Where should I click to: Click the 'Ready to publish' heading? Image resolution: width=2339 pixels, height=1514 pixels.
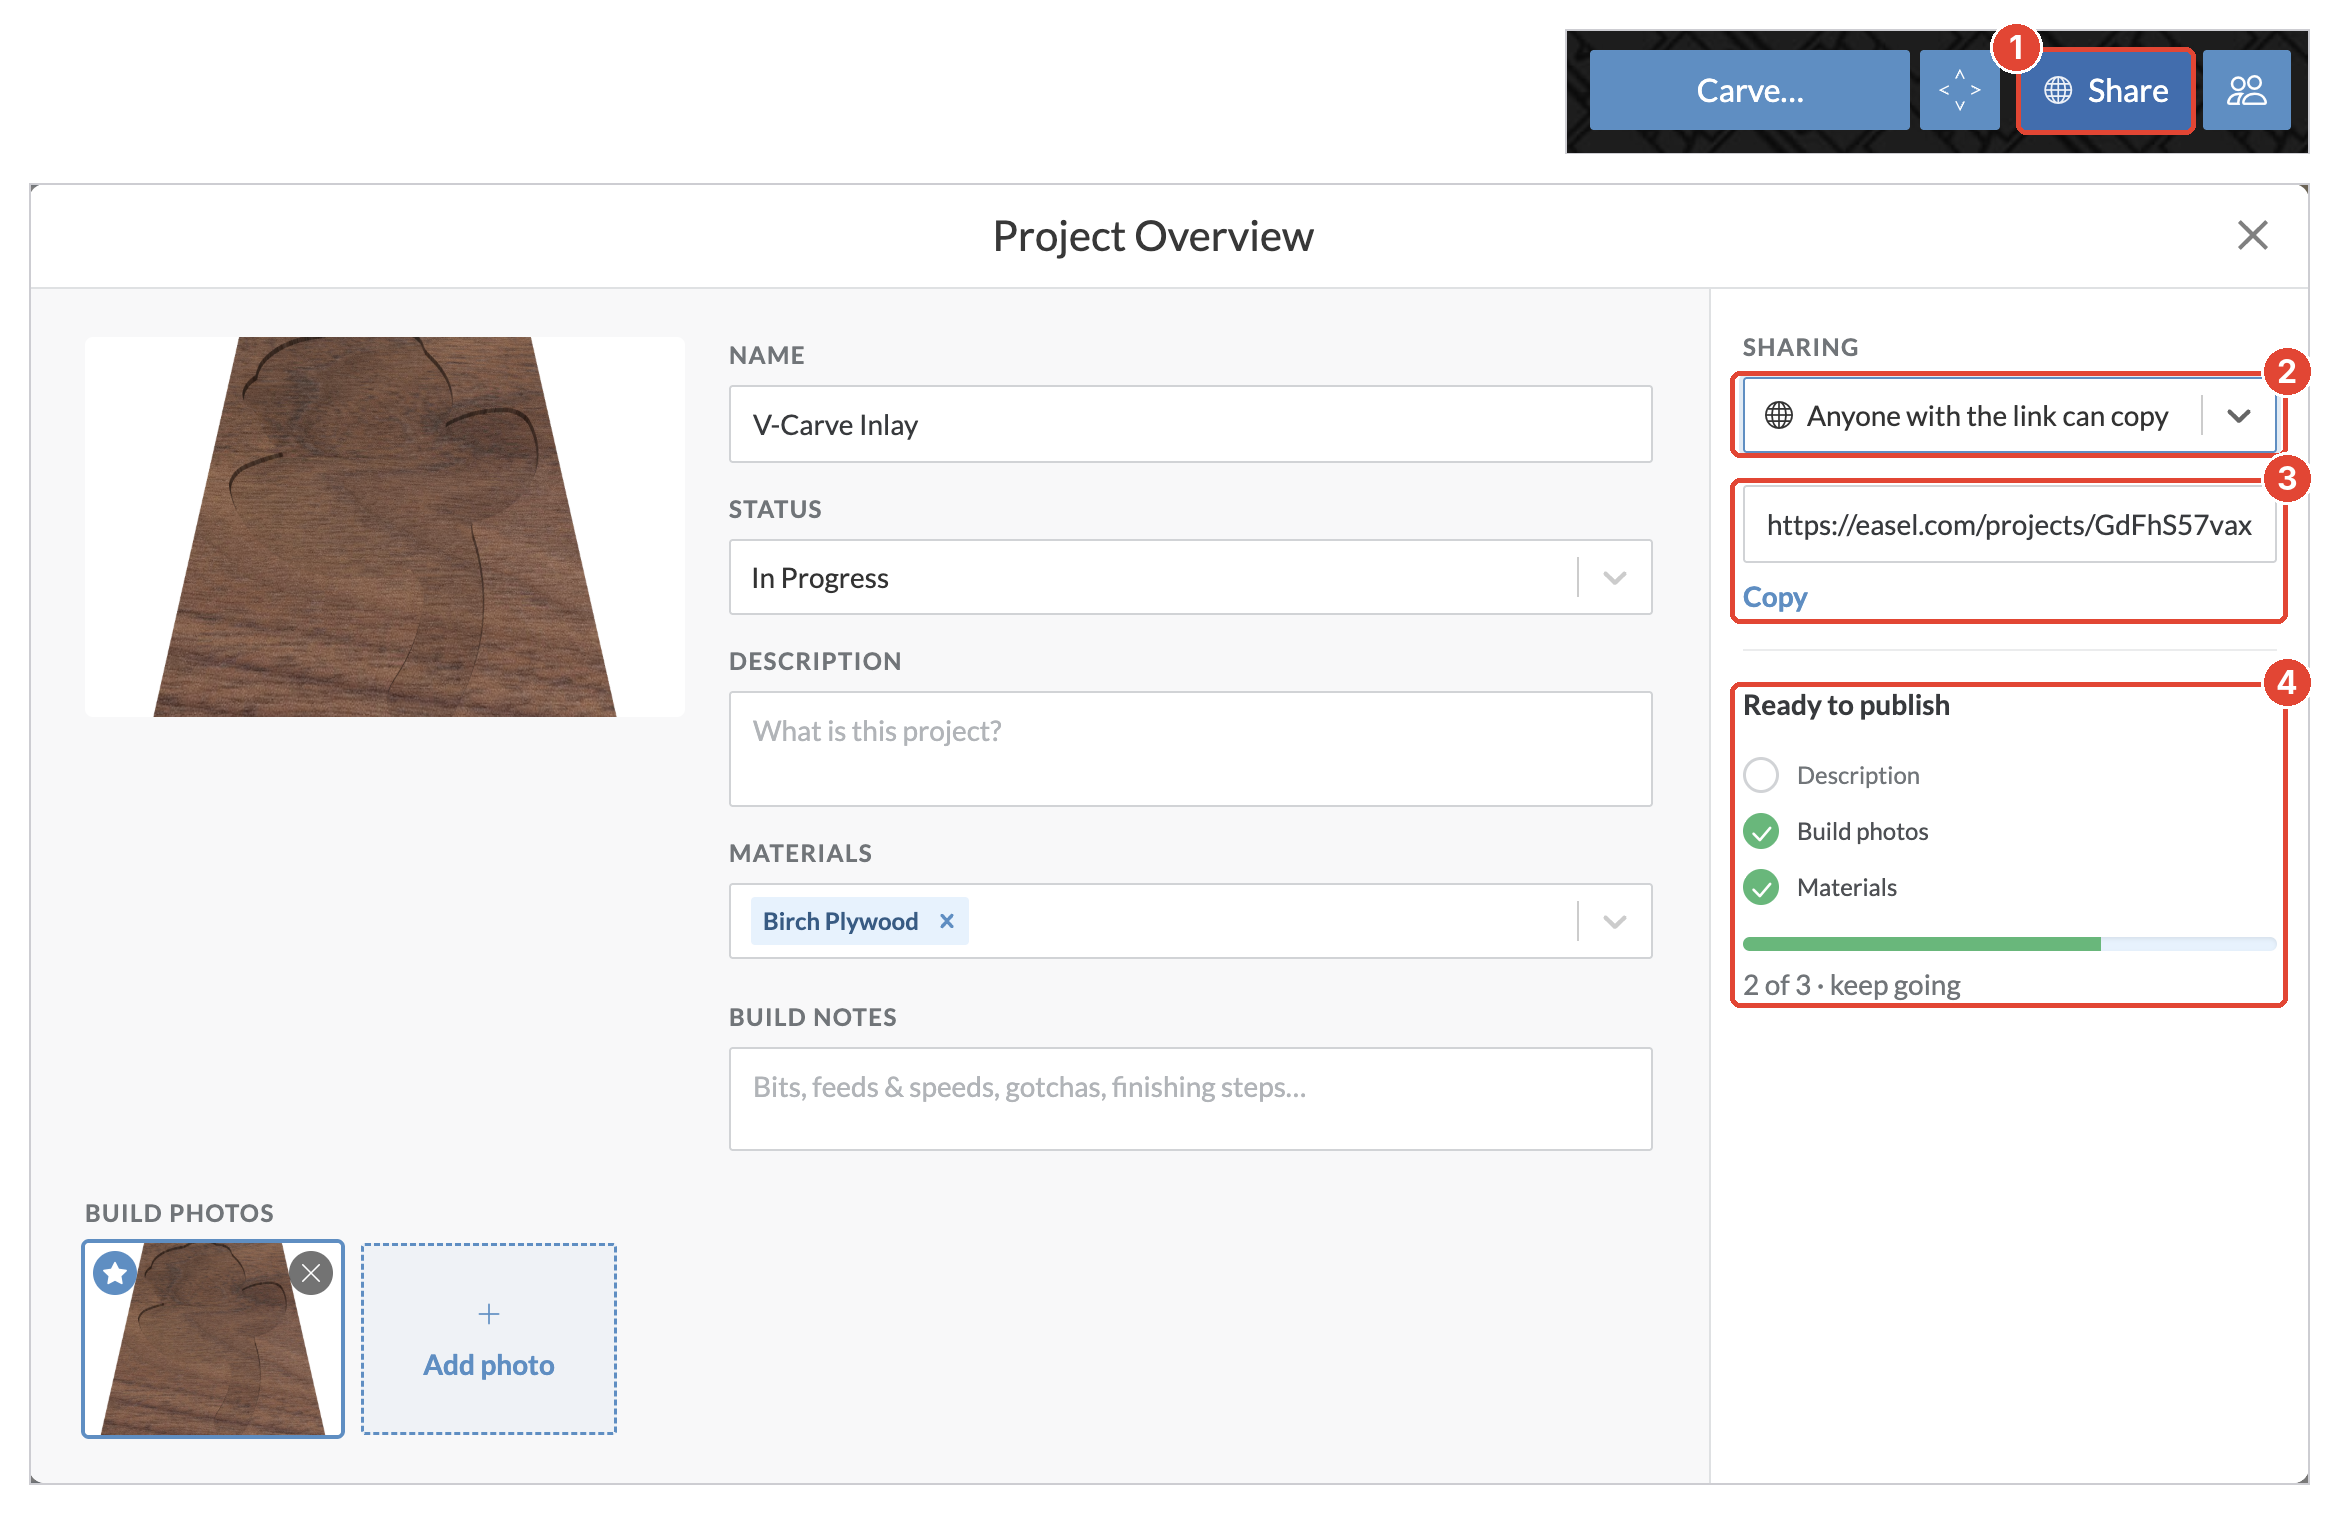click(x=1846, y=705)
